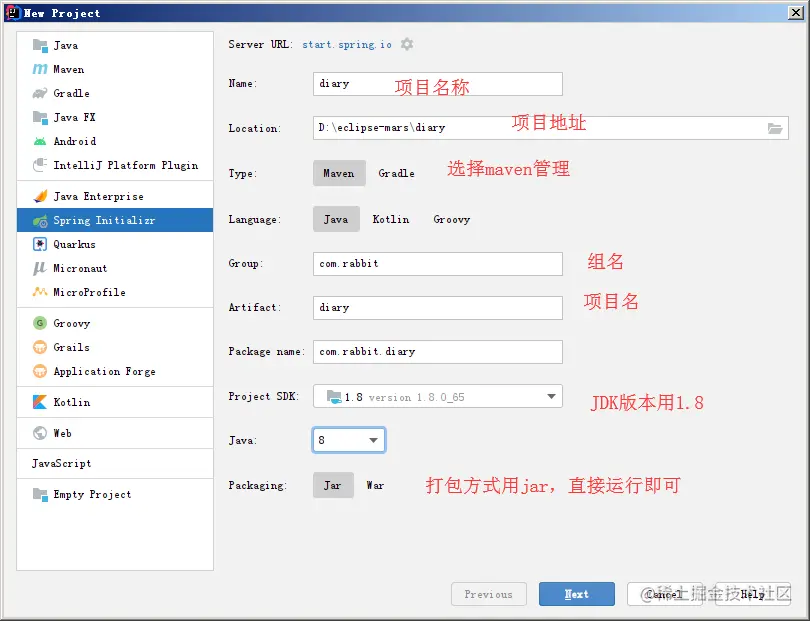Click the Next button
Screen dimensions: 810x621
click(x=577, y=594)
